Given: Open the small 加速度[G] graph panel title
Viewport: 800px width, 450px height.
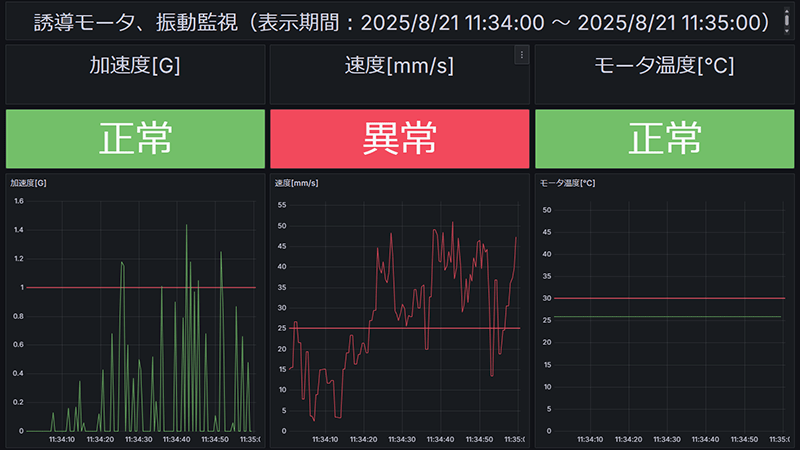Looking at the screenshot, I should tap(29, 183).
